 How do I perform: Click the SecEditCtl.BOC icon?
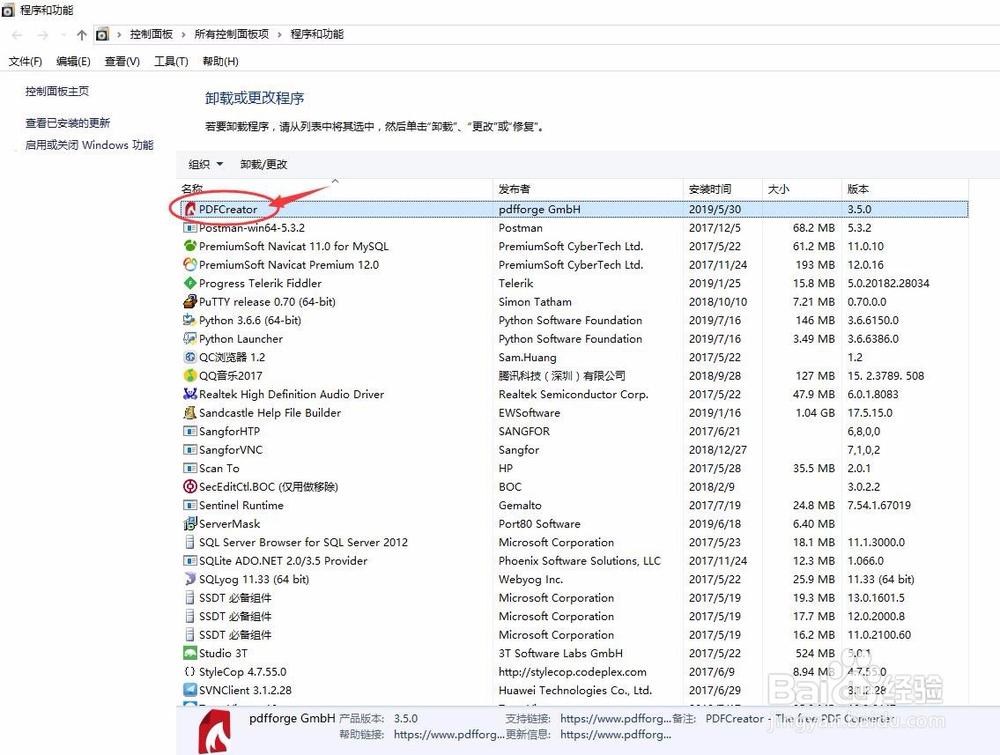(x=190, y=487)
